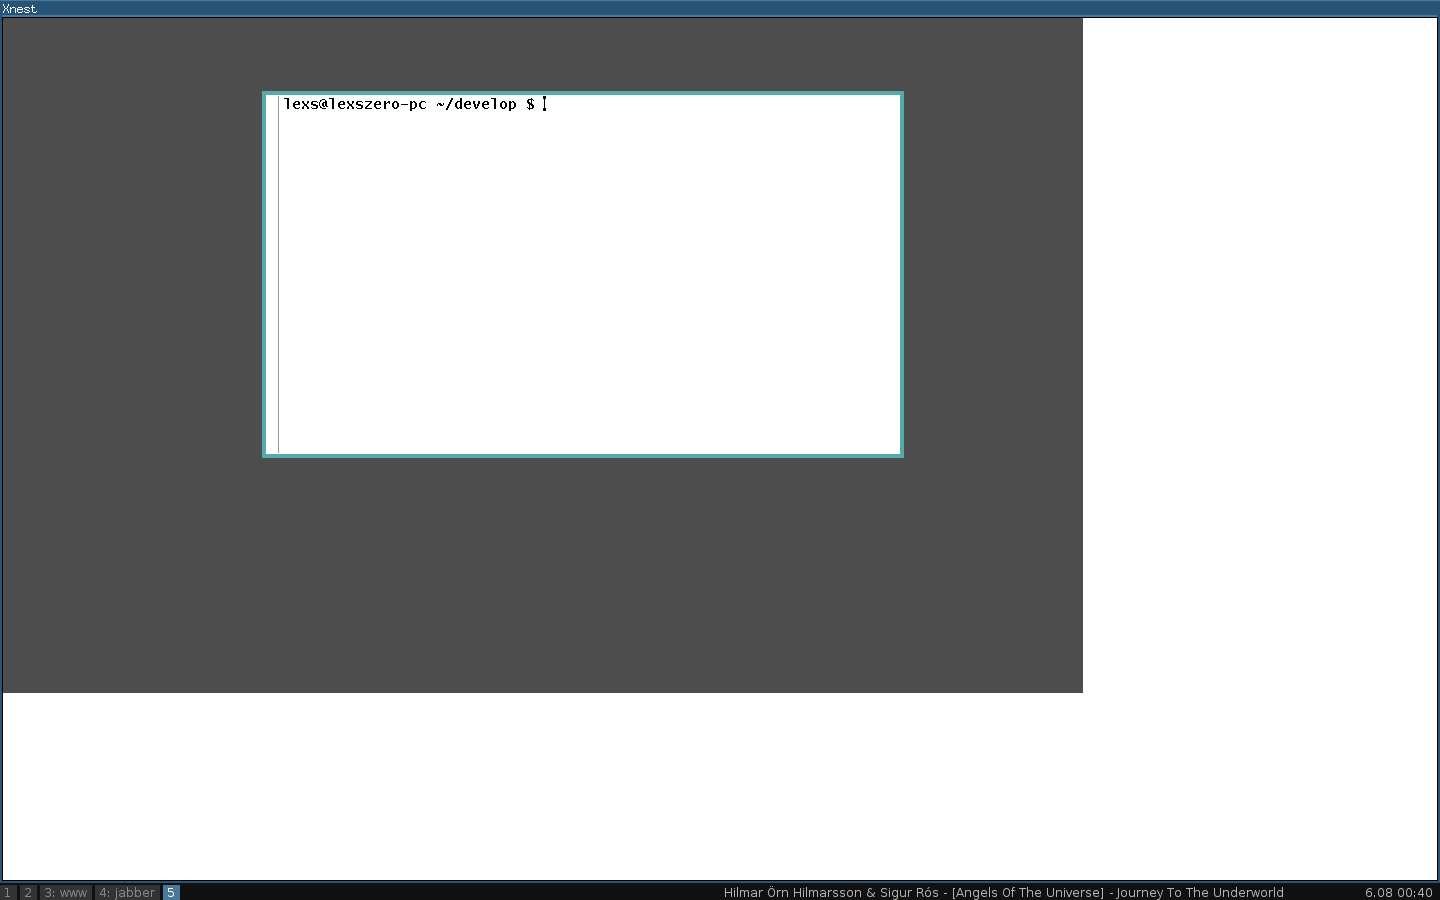Viewport: 1440px width, 900px height.
Task: Click the date '6.08' in the status bar
Action: coord(1379,892)
